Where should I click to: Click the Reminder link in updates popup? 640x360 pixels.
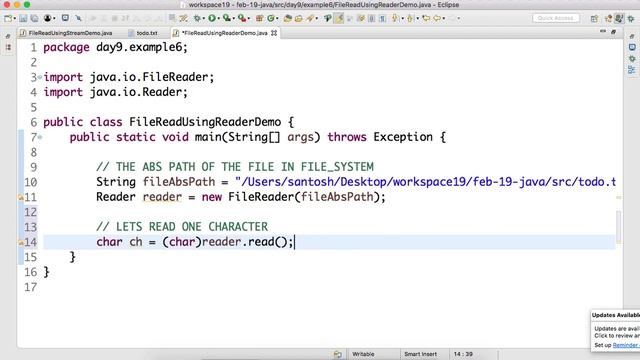[626, 345]
